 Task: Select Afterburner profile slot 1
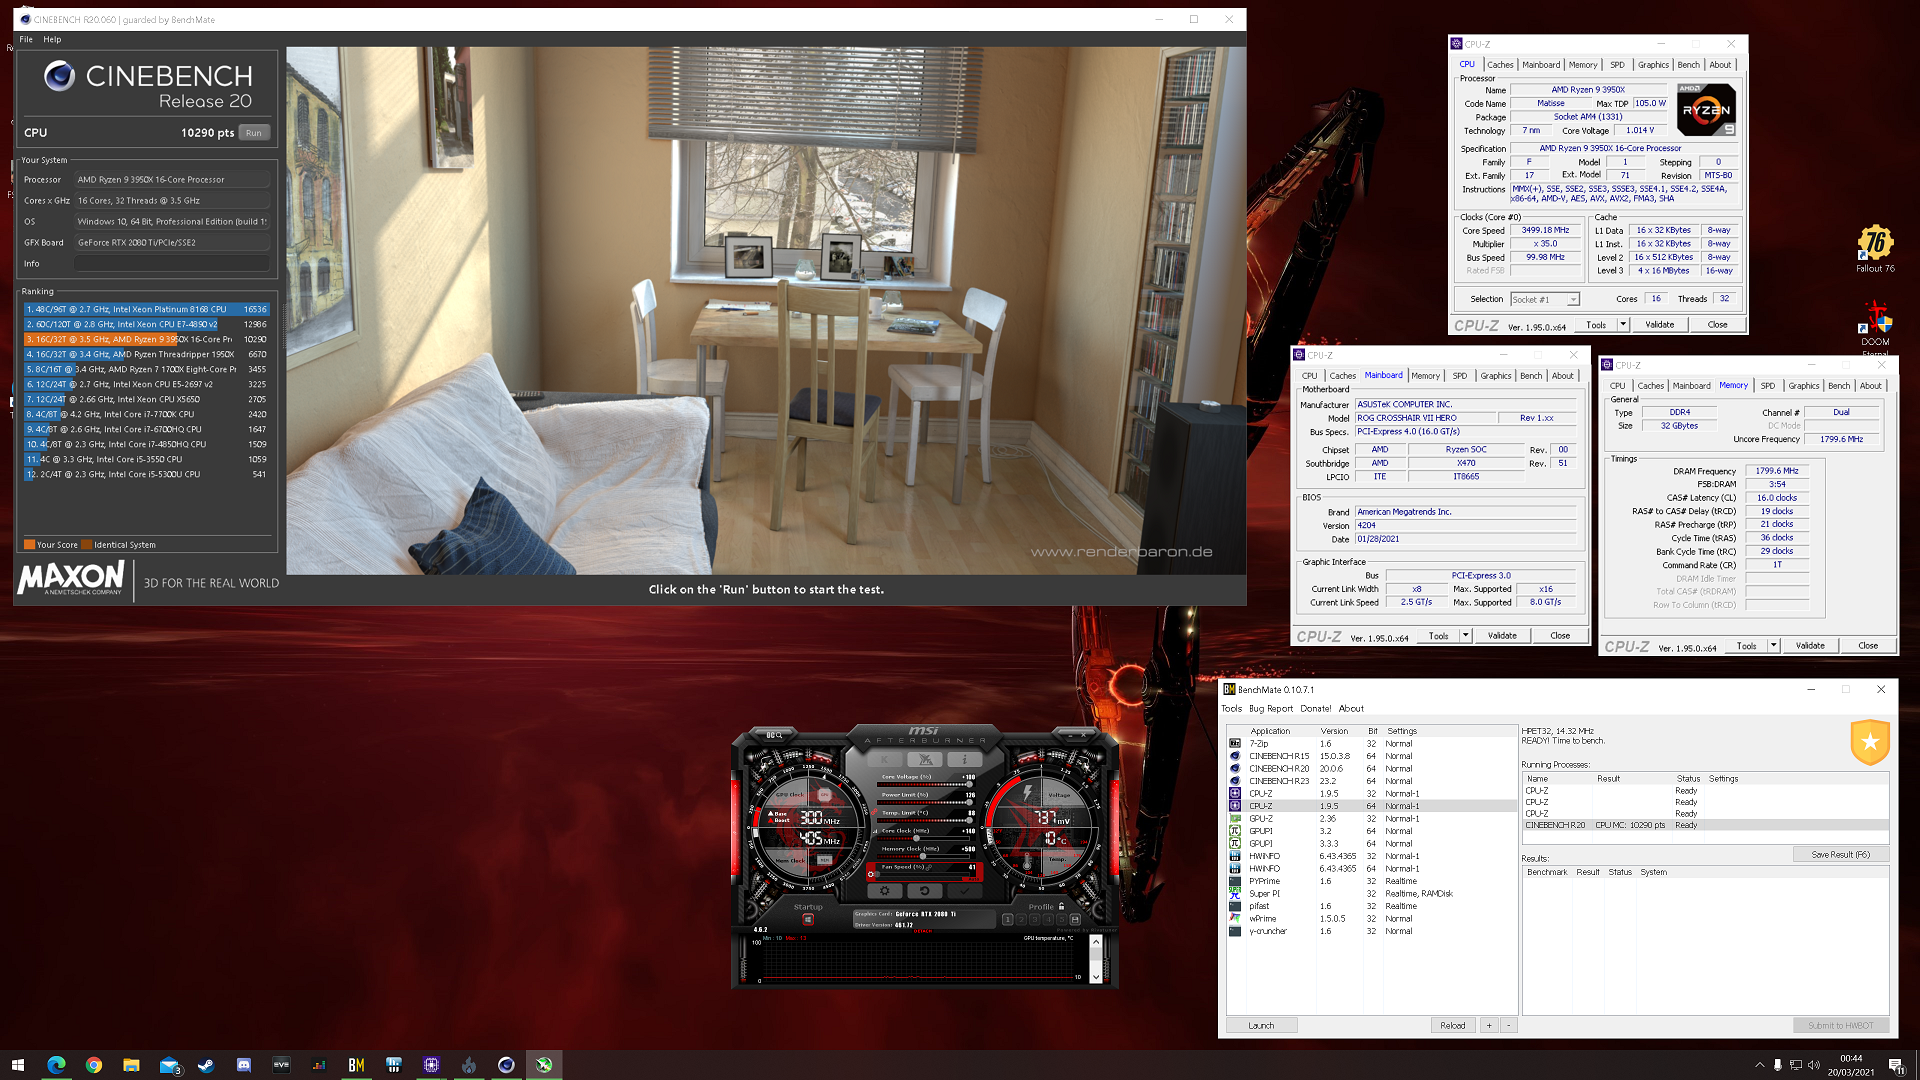[1007, 919]
